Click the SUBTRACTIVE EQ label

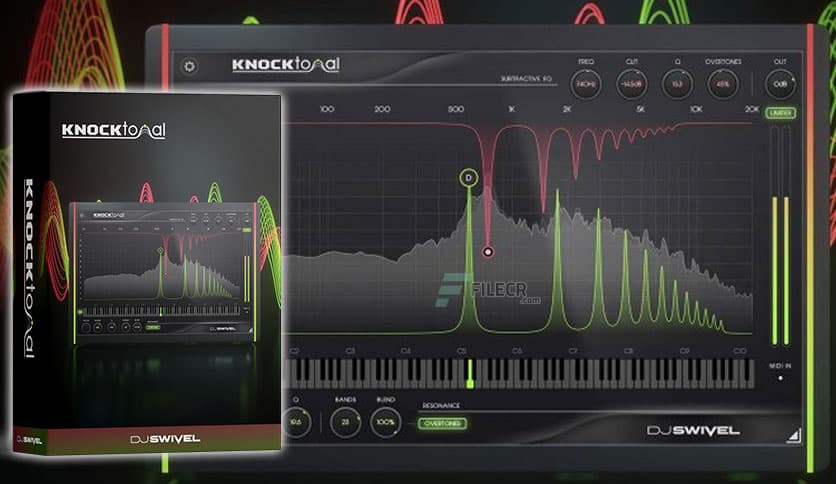coord(526,79)
